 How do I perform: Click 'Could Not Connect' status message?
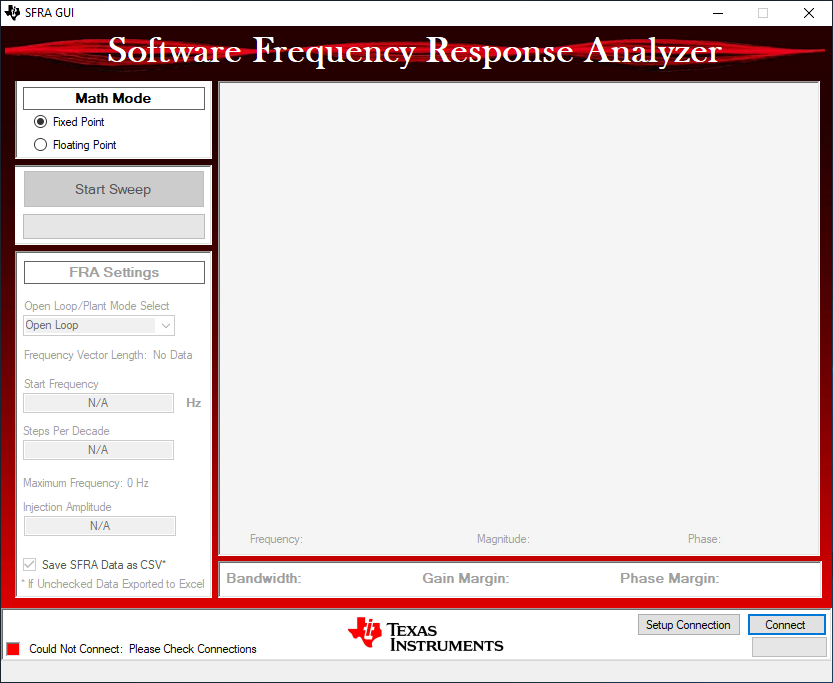coord(143,649)
